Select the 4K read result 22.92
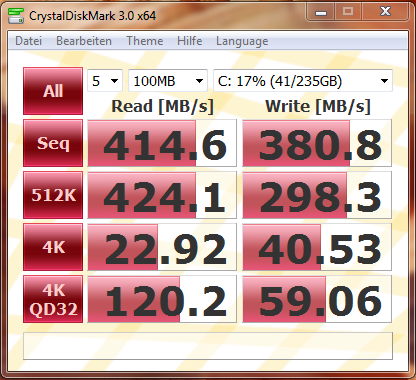Viewport: 416px width, 380px height. pyautogui.click(x=162, y=247)
